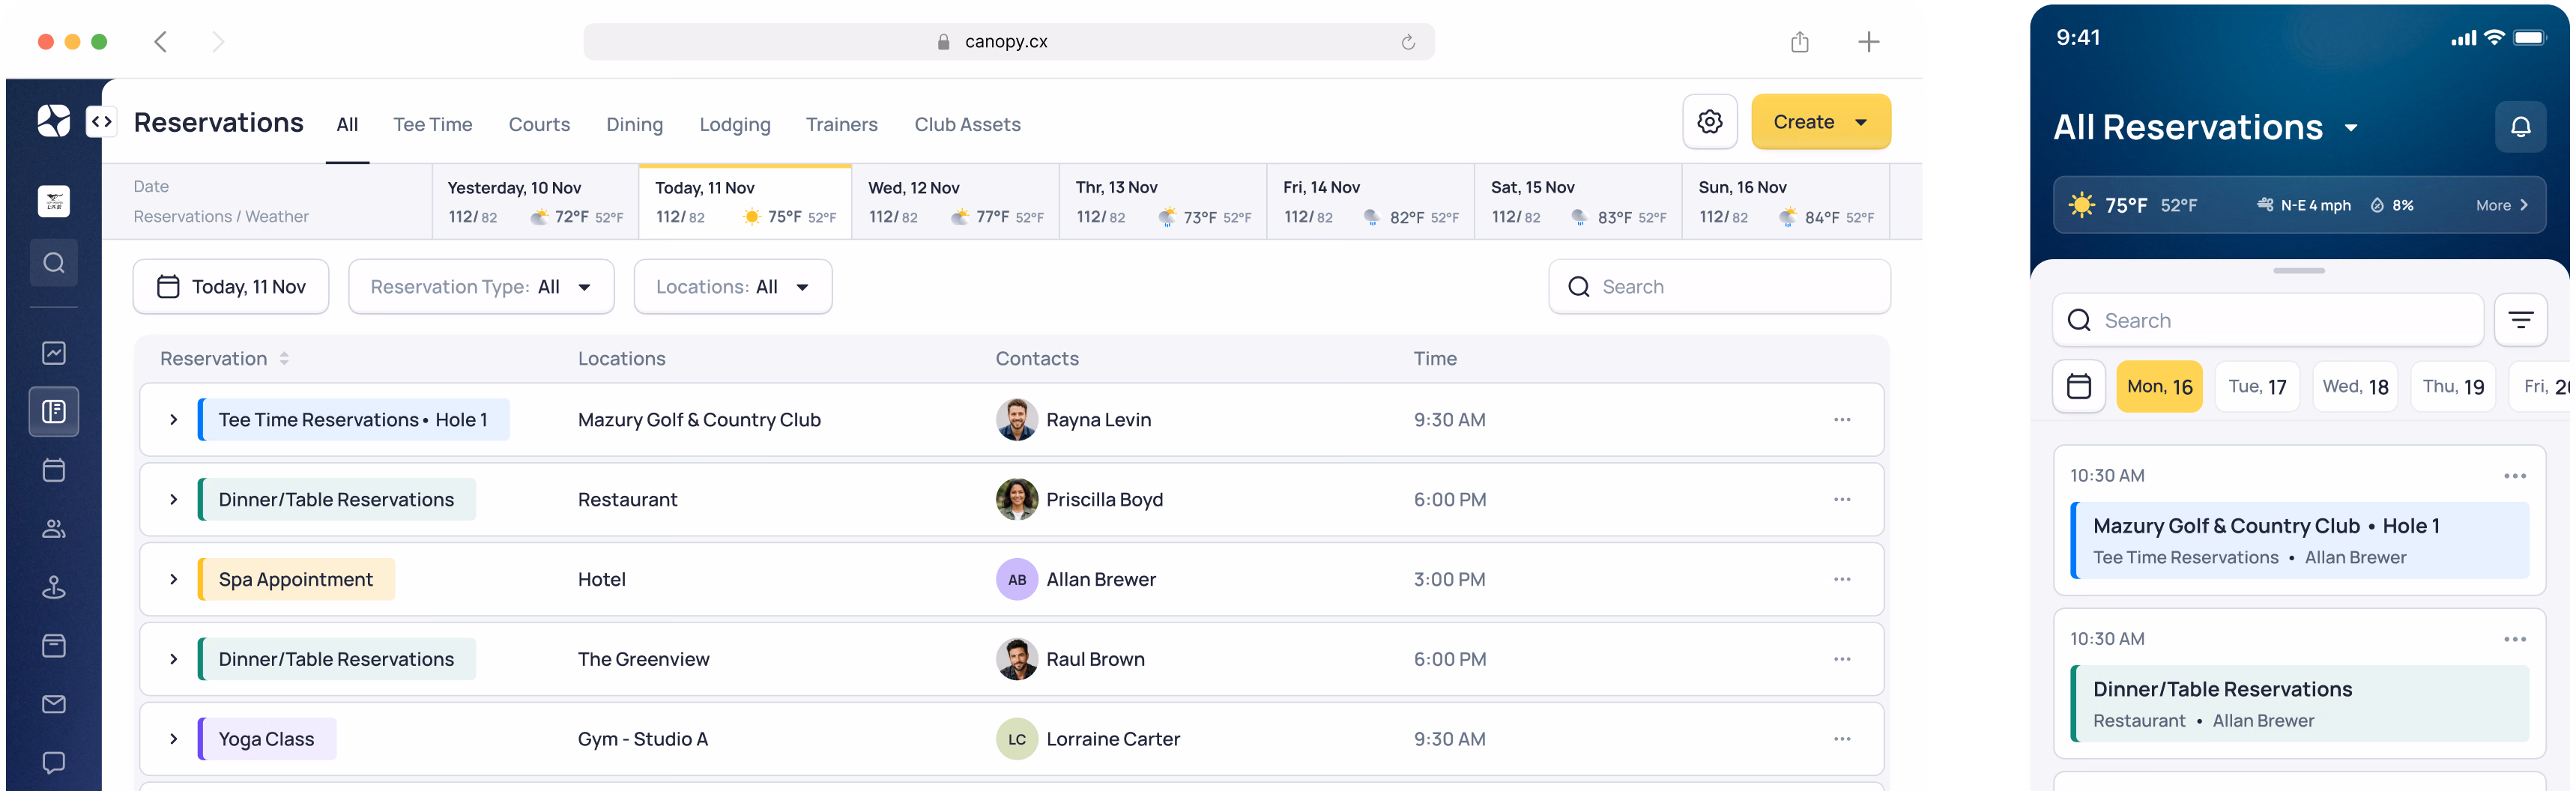This screenshot has height=791, width=2576.
Task: Go back with browser back arrow
Action: 161,41
